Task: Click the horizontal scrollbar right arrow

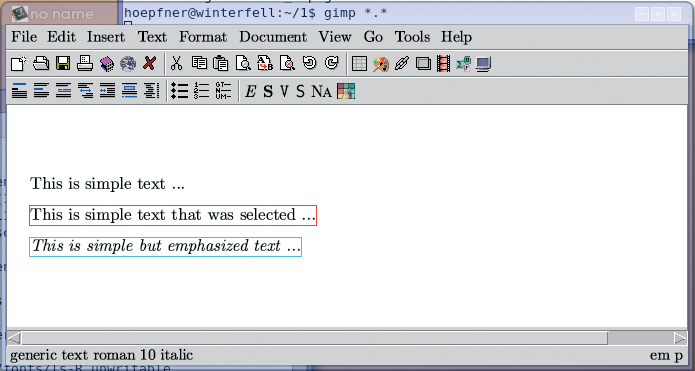Action: pyautogui.click(x=680, y=339)
